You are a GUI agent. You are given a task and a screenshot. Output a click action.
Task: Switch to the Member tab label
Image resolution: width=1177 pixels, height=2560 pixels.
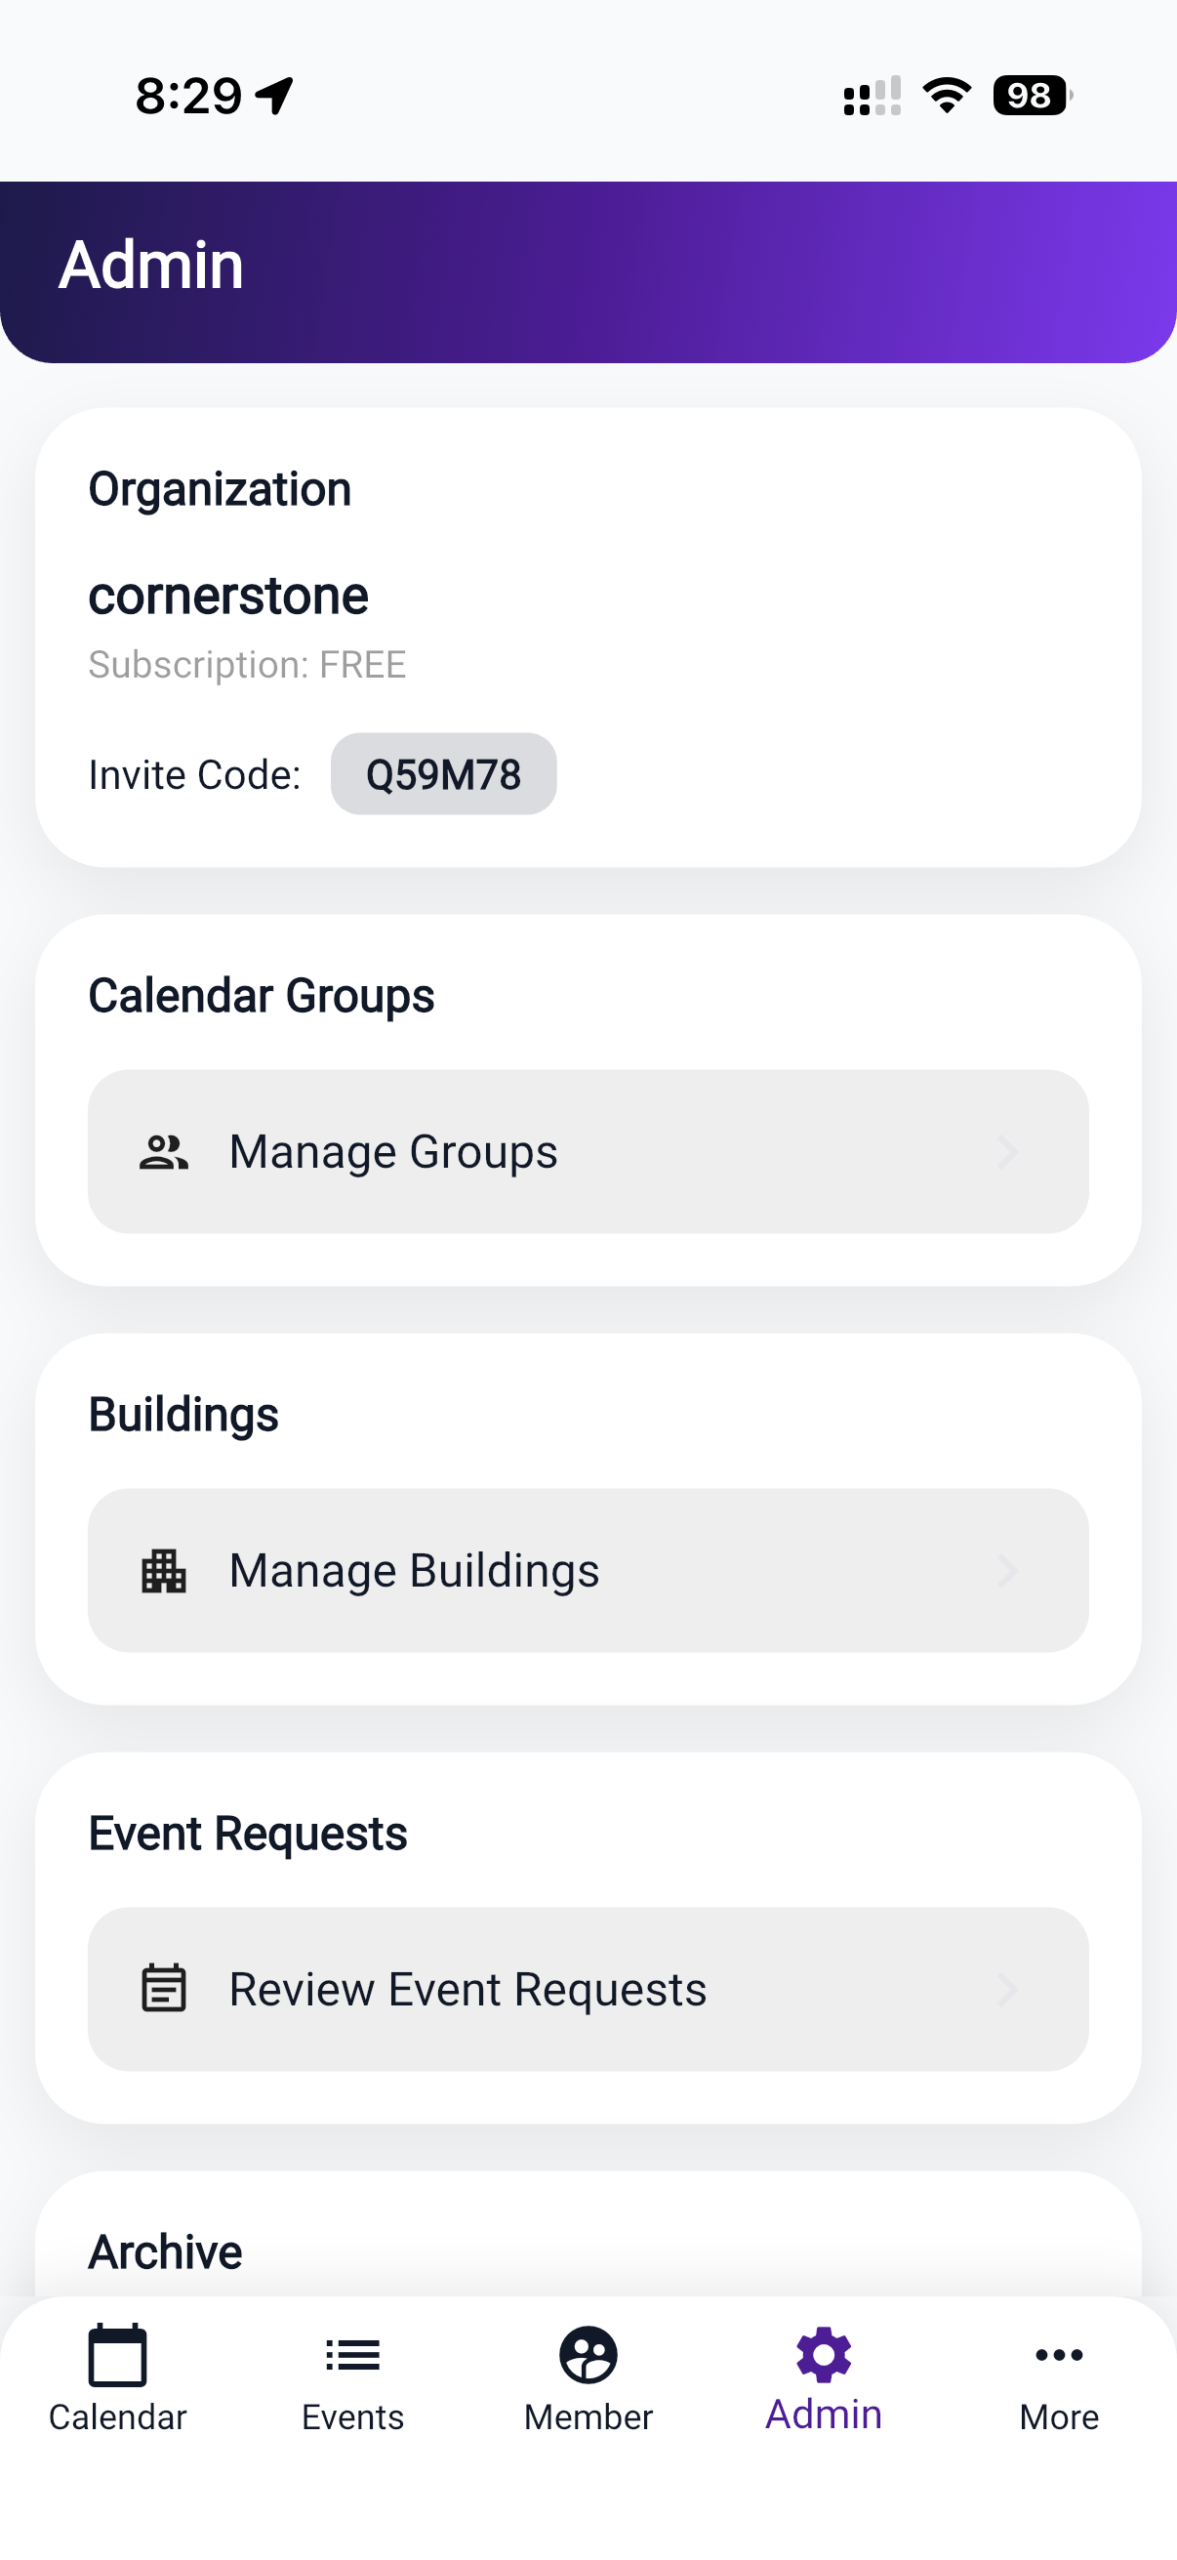point(588,2418)
